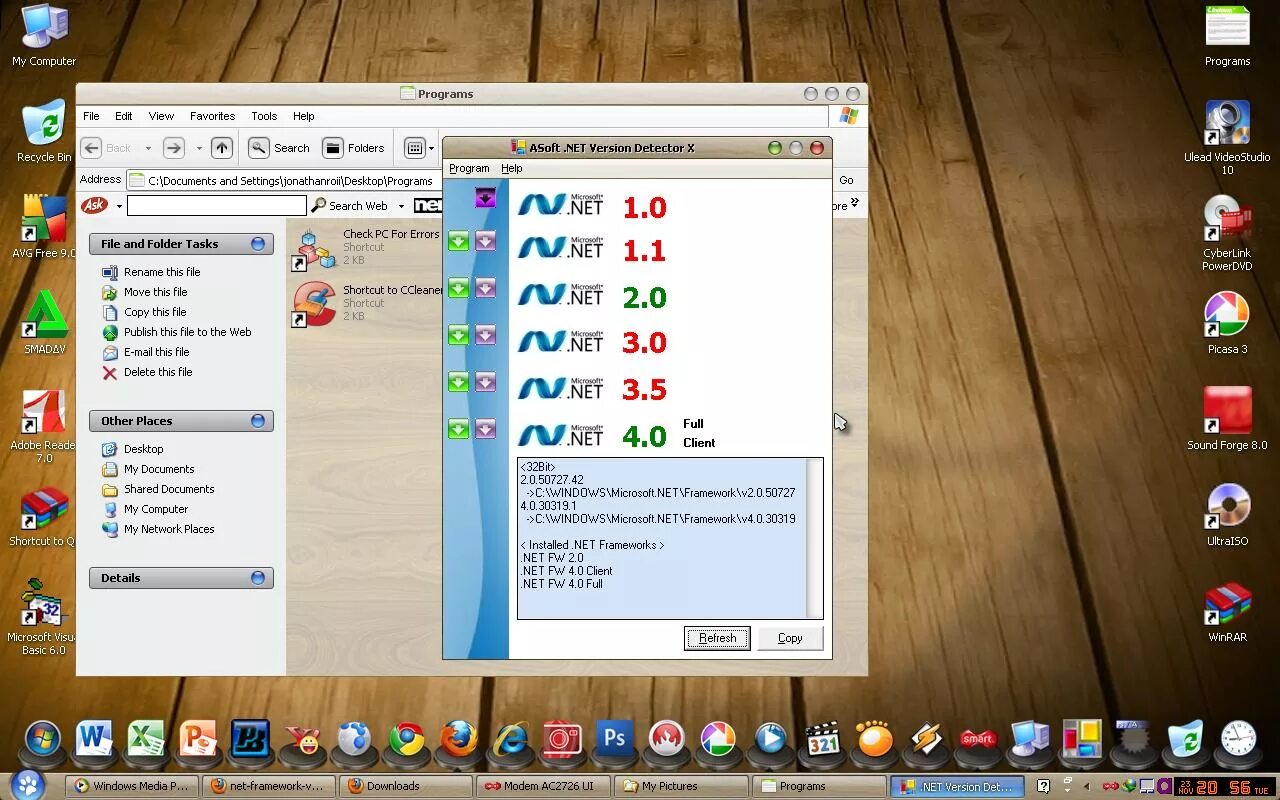Click the green download arrow for .NET 2.0

(458, 288)
